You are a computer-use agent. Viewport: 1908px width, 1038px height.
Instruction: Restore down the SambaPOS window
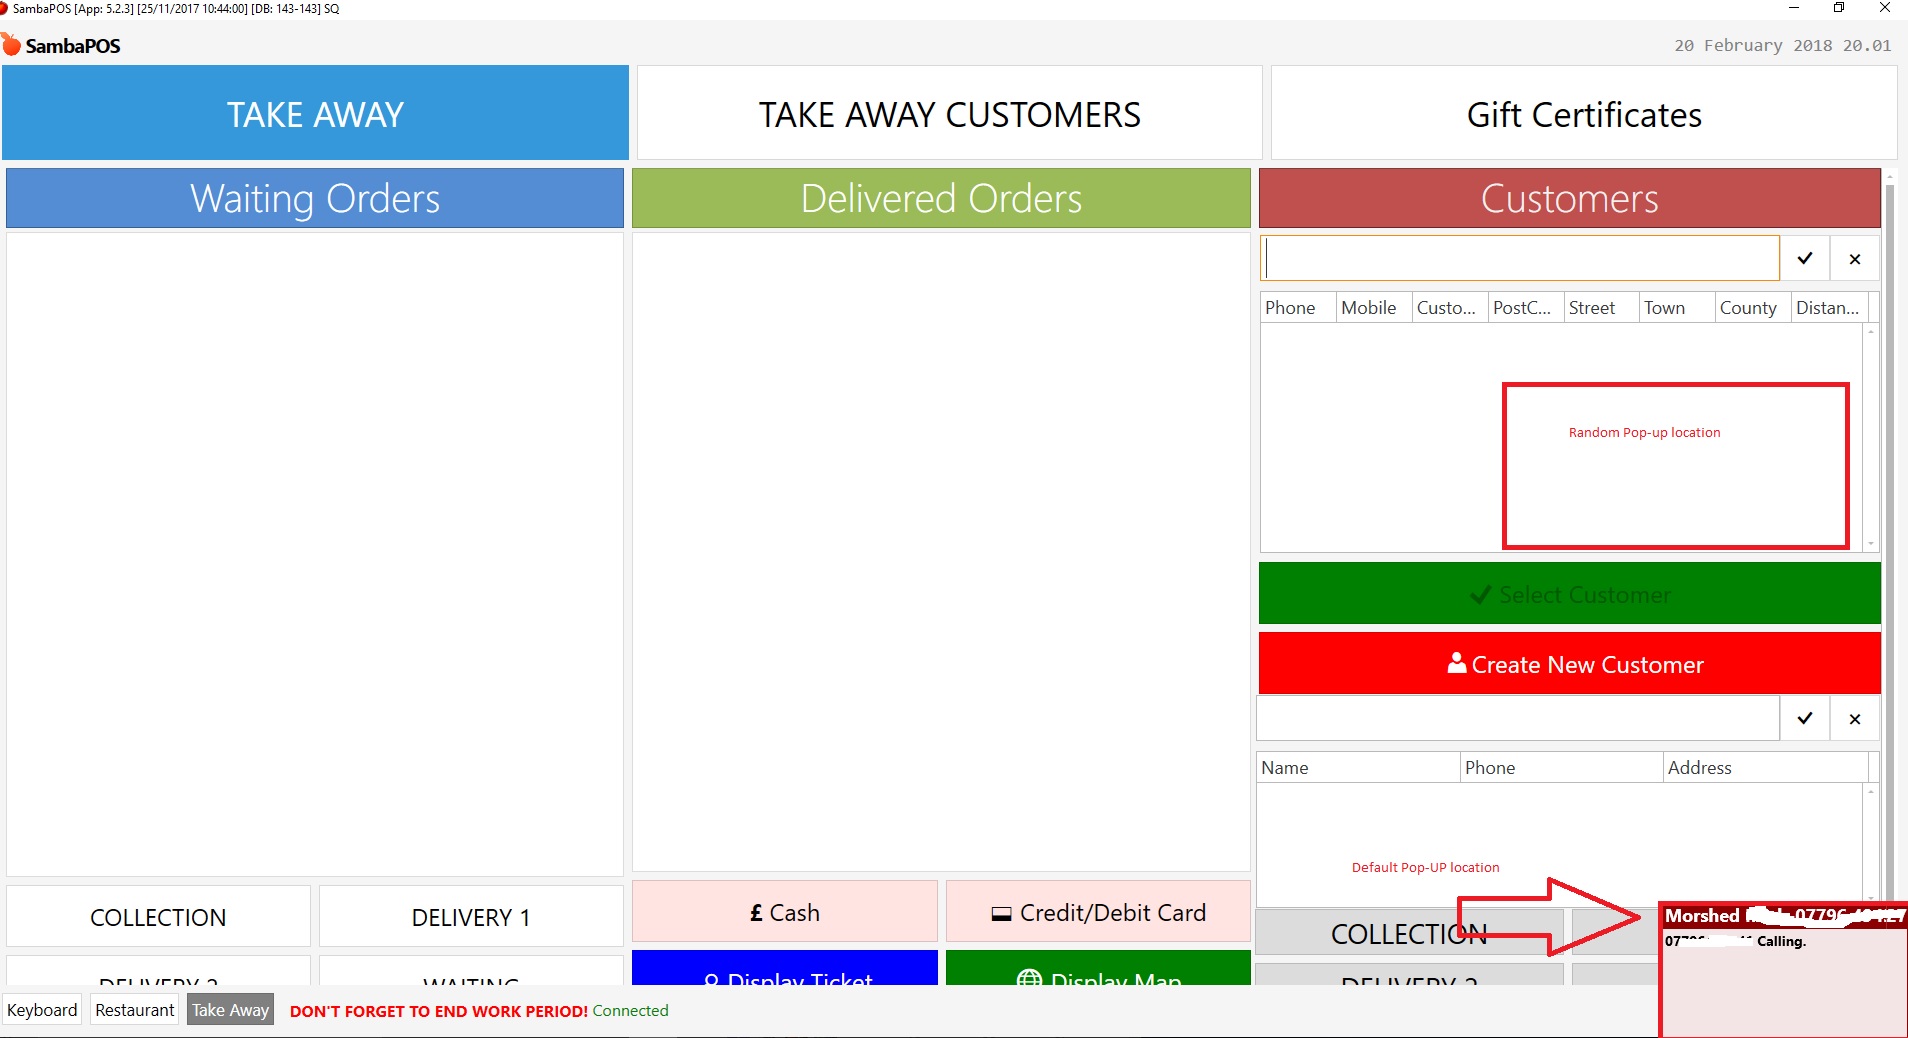pyautogui.click(x=1838, y=9)
